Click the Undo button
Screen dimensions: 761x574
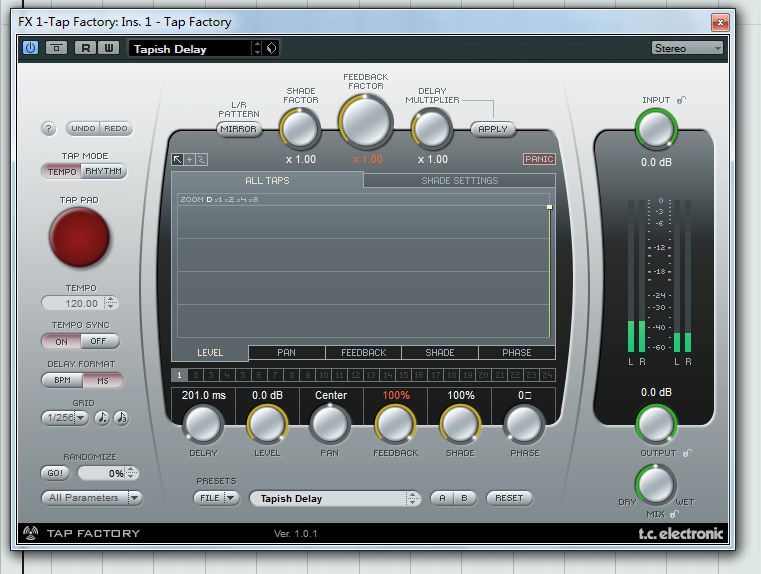point(83,129)
